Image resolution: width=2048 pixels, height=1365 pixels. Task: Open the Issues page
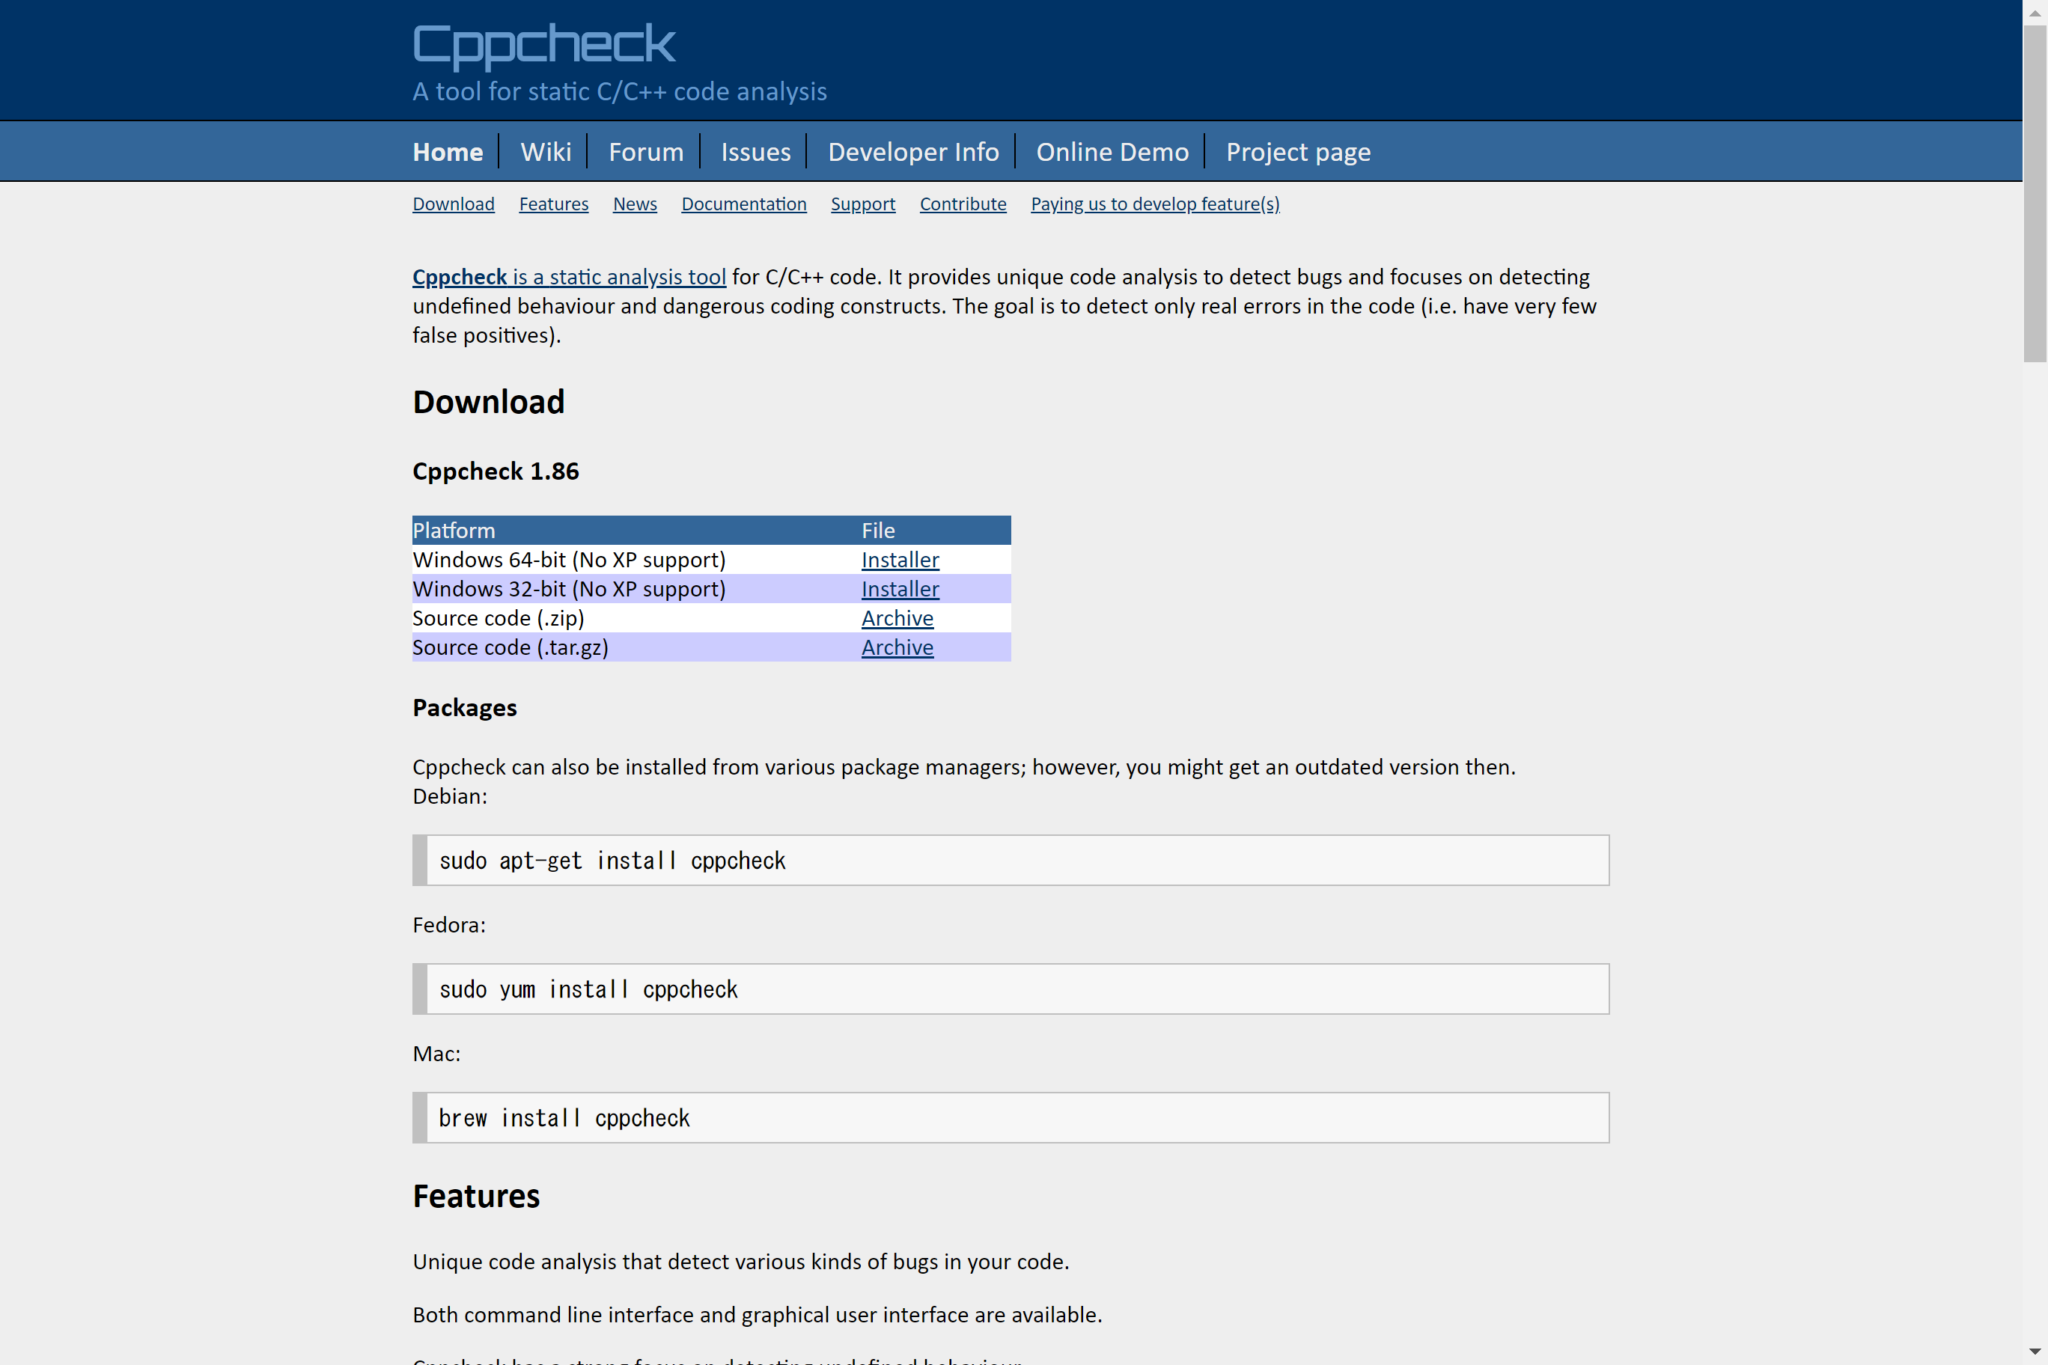pos(755,151)
